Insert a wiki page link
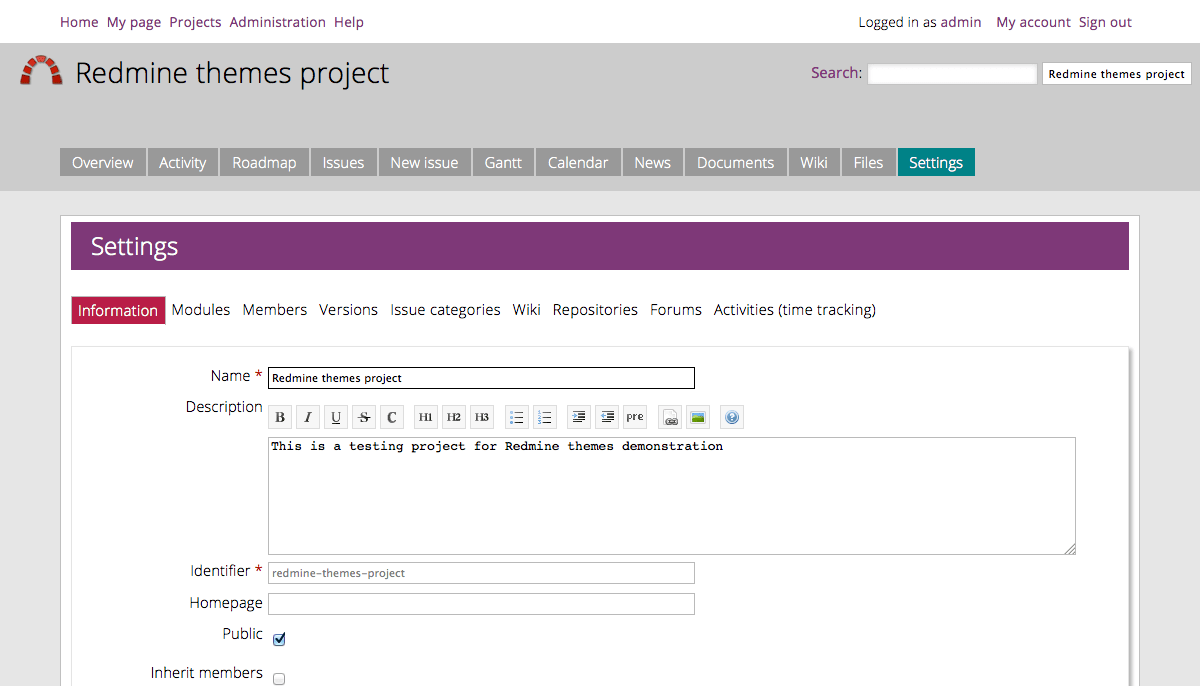This screenshot has height=686, width=1200. click(670, 418)
